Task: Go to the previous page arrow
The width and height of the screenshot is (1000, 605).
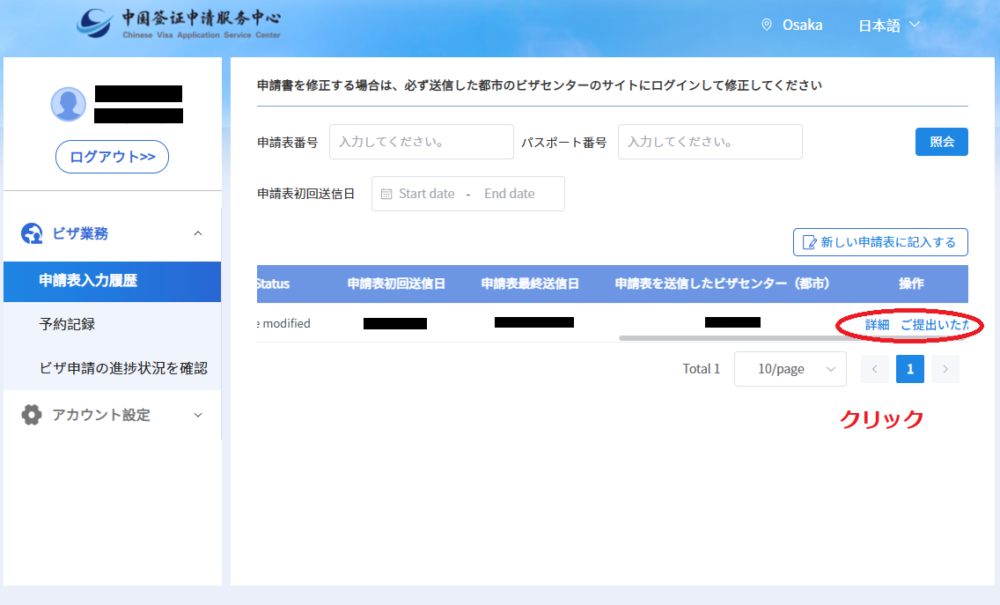Action: point(874,369)
